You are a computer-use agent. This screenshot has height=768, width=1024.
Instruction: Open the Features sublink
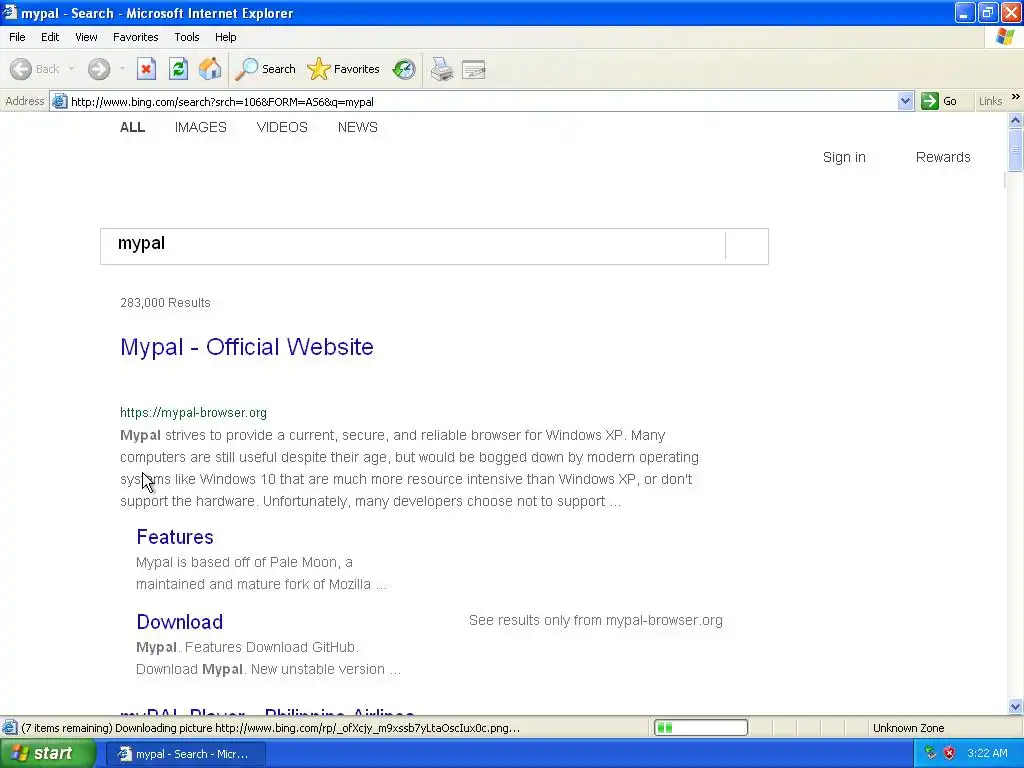point(175,537)
